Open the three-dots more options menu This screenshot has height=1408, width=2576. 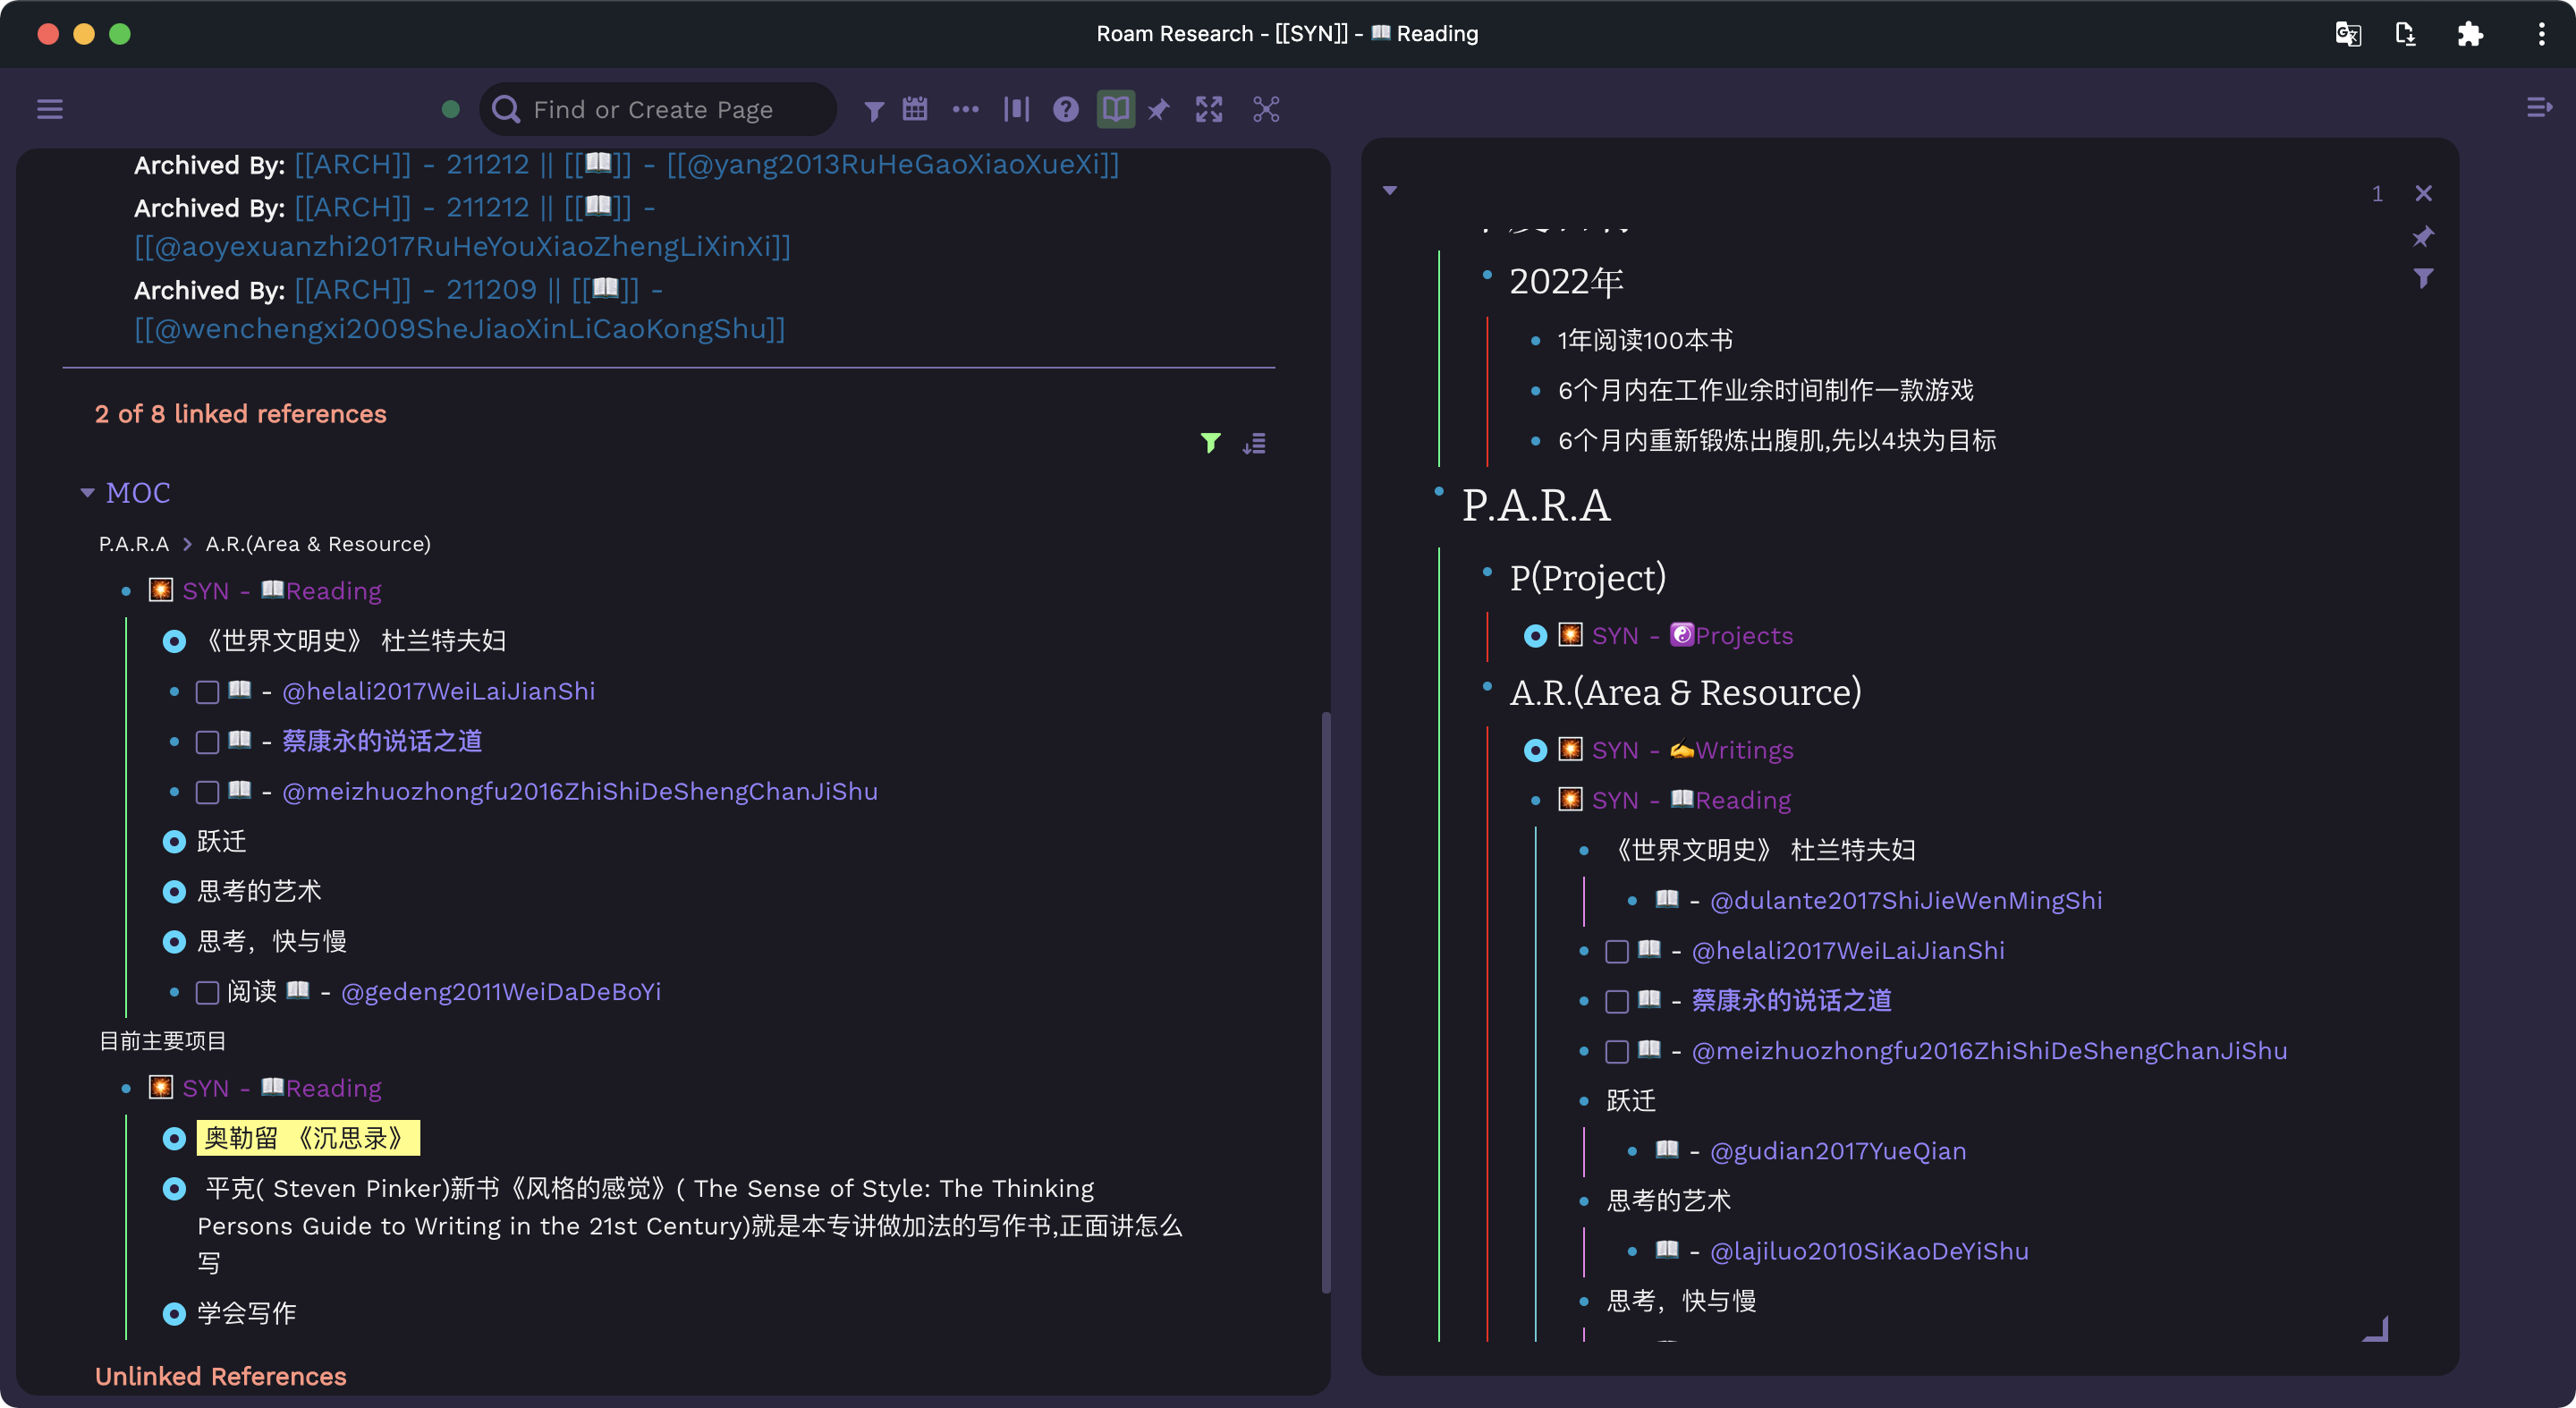coord(966,109)
